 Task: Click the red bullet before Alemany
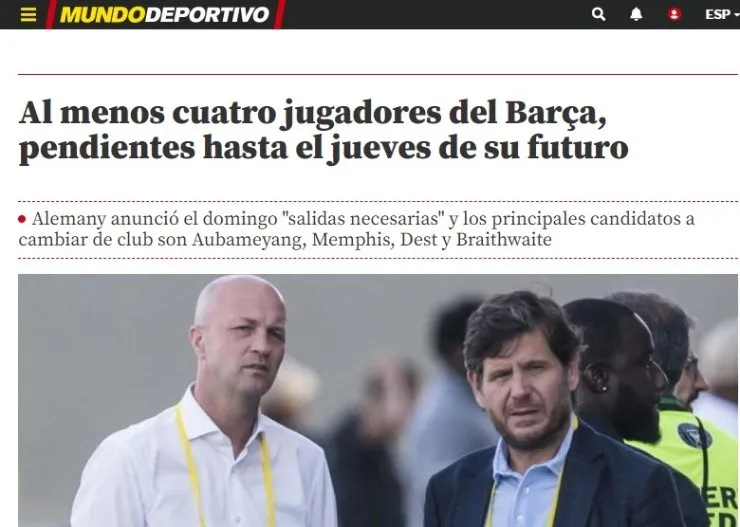coord(22,219)
